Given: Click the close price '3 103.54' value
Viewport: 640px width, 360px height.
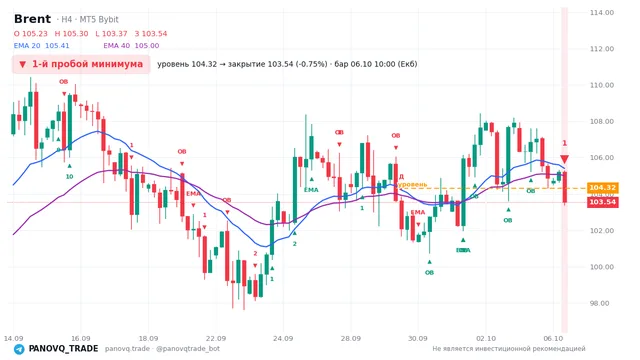Looking at the screenshot, I should [x=151, y=33].
